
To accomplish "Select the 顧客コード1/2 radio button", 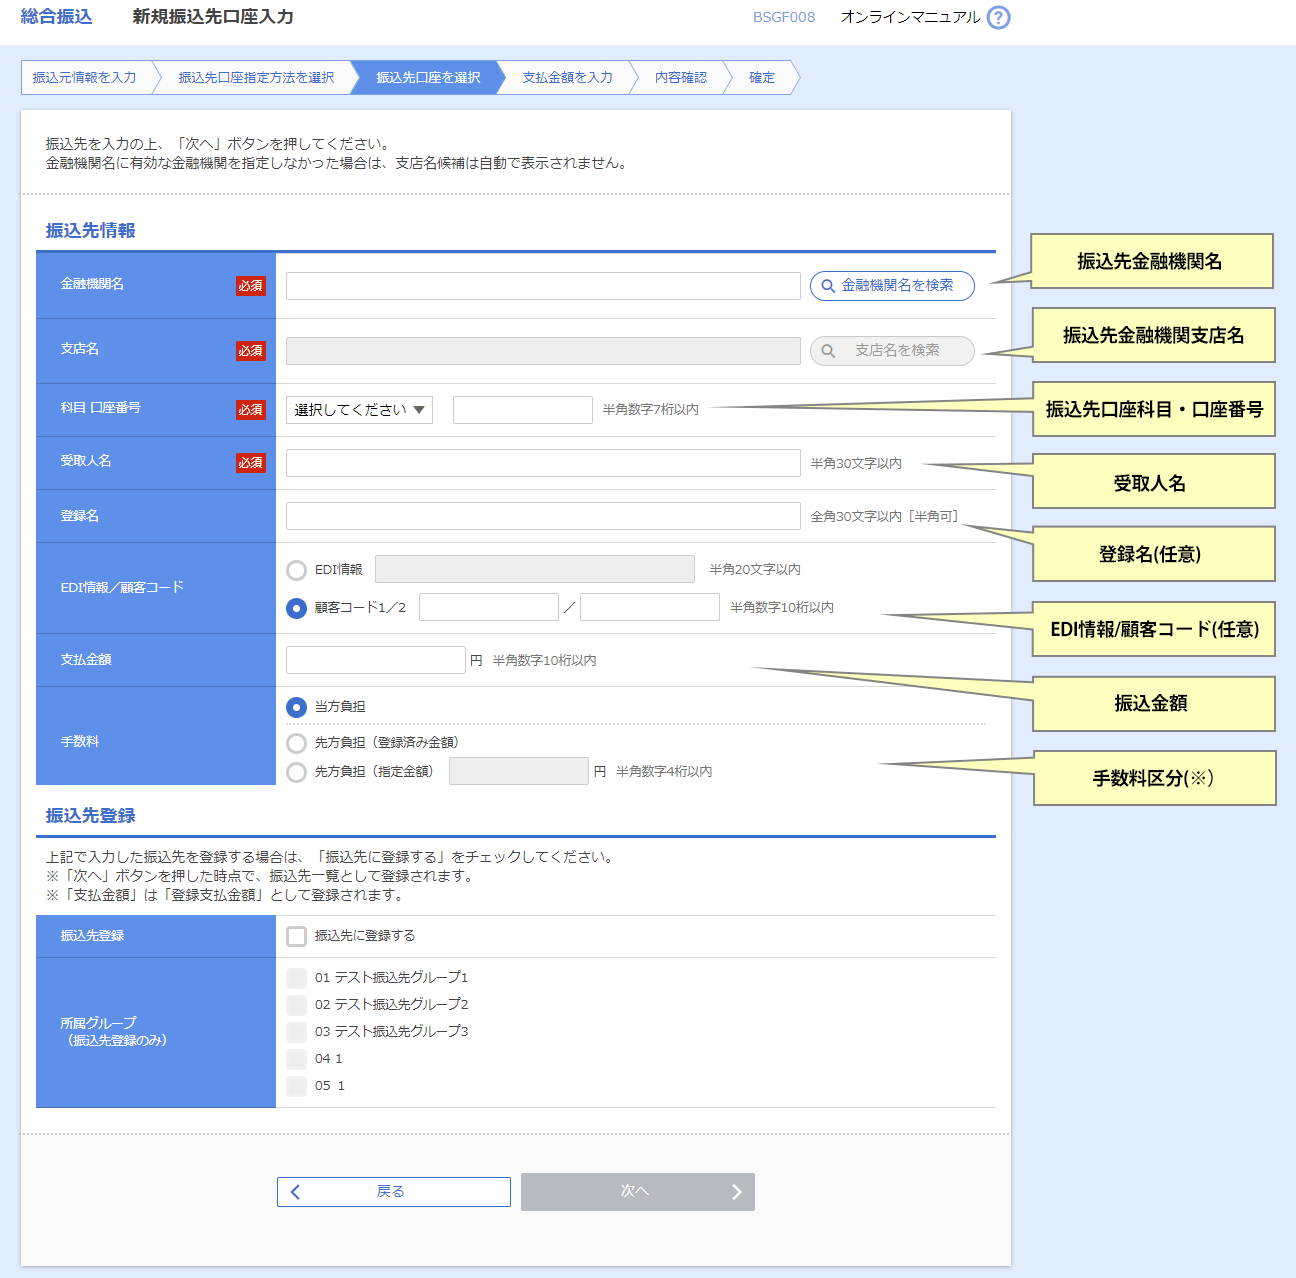I will 296,608.
